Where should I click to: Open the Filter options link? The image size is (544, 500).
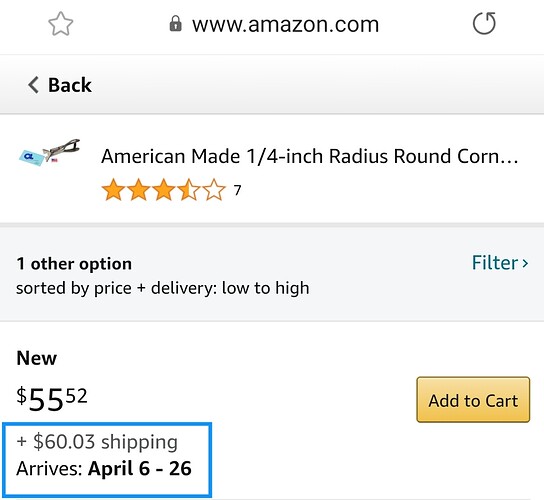500,263
